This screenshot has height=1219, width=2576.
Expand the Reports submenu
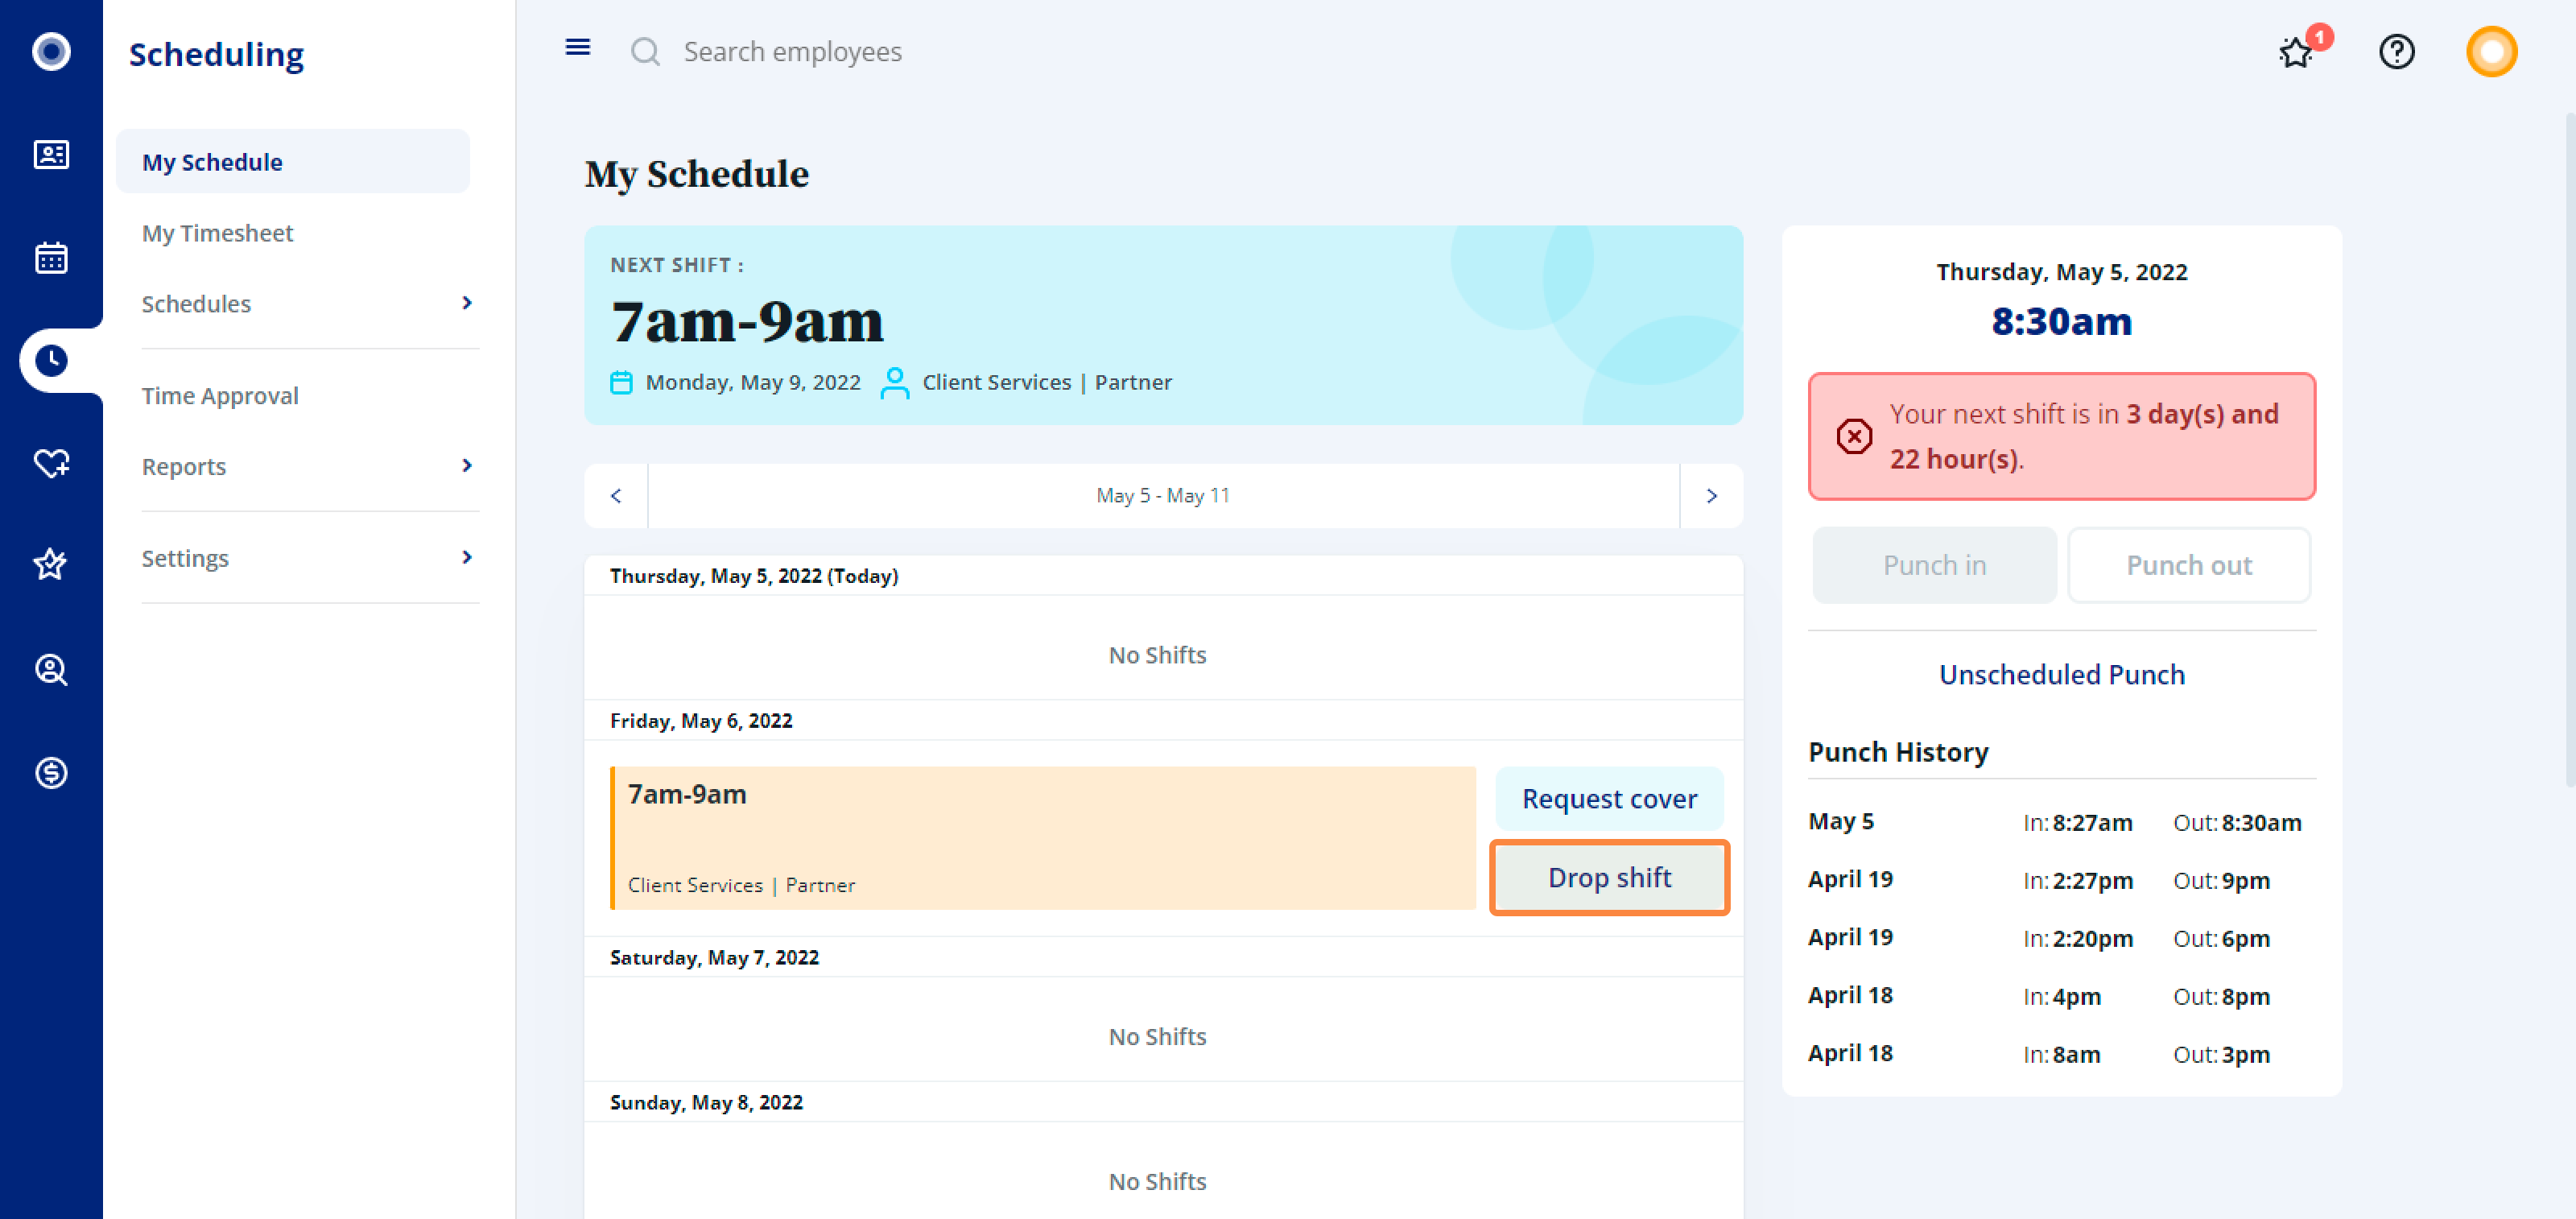[x=466, y=466]
